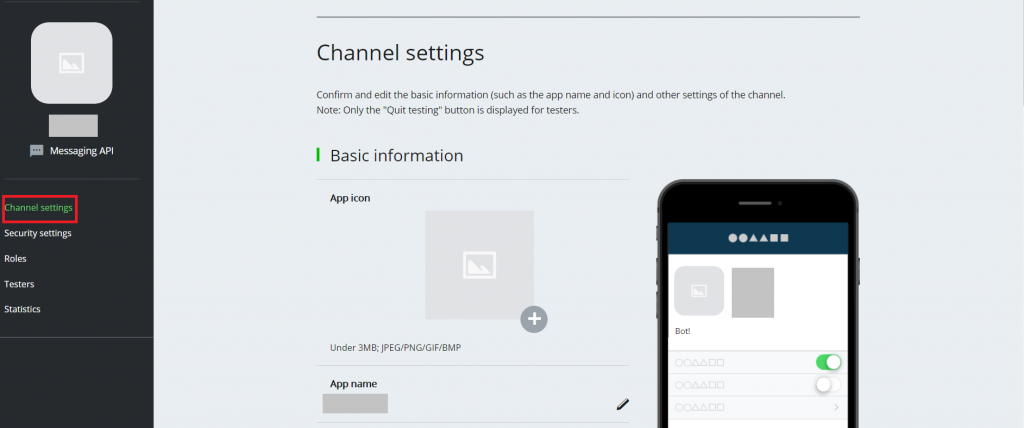Open Channel settings in the sidebar

click(x=39, y=208)
